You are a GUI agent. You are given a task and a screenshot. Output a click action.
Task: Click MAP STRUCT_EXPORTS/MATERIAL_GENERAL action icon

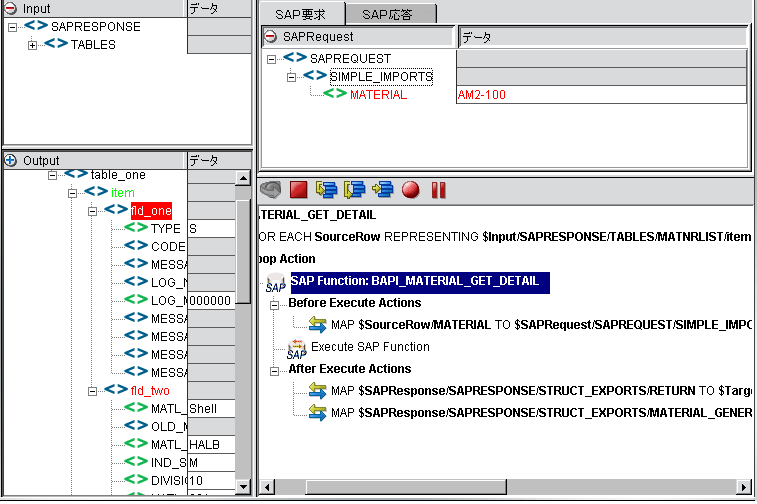coord(318,412)
